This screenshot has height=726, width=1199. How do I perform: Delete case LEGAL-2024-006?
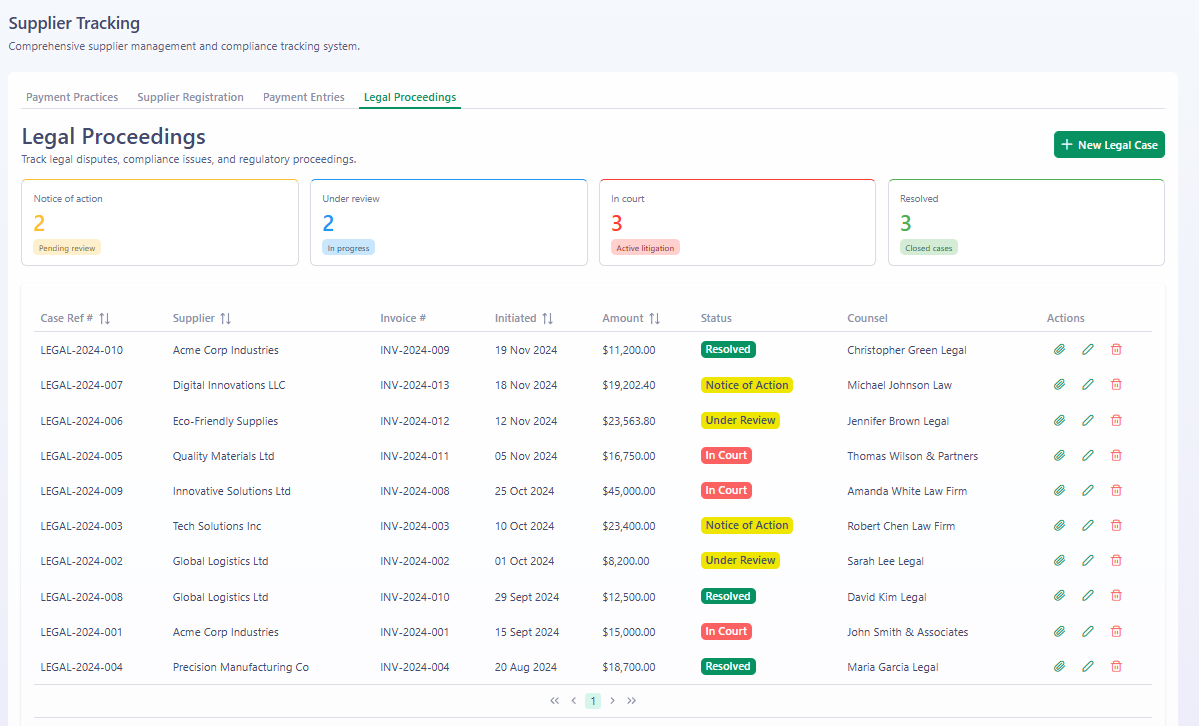pyautogui.click(x=1116, y=421)
